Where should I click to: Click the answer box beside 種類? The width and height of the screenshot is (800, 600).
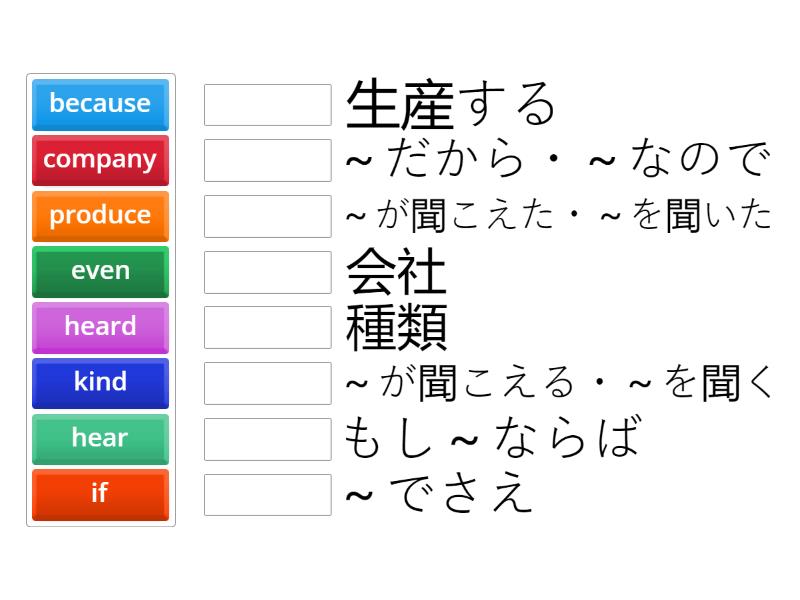[x=266, y=327]
